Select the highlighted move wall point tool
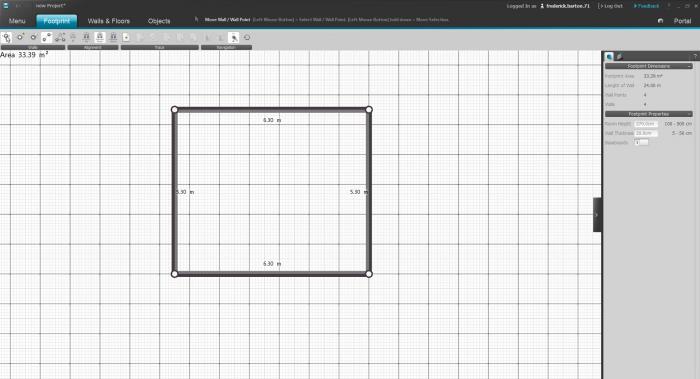 coord(46,37)
